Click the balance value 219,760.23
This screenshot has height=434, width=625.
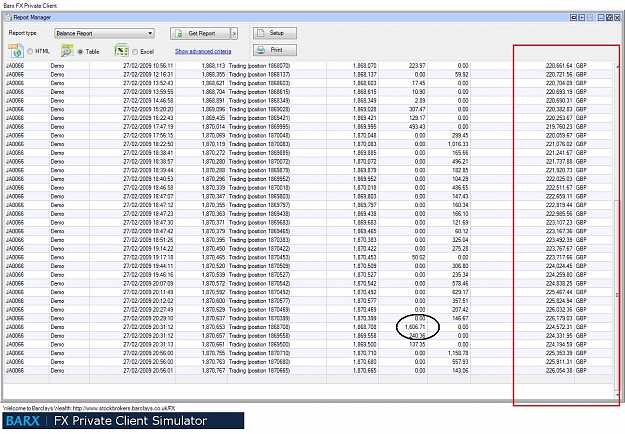pyautogui.click(x=559, y=127)
